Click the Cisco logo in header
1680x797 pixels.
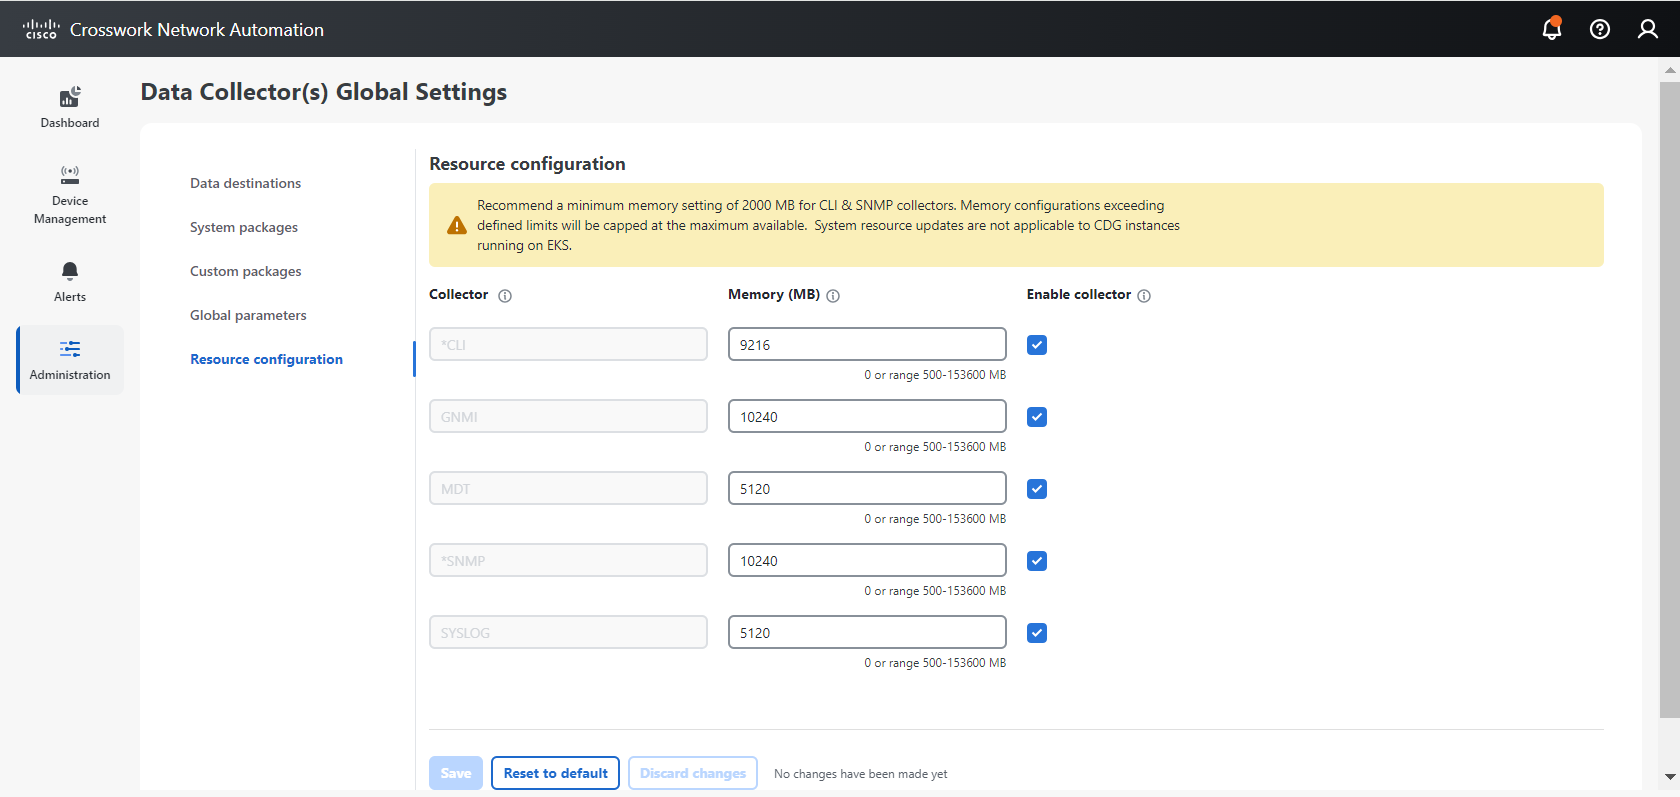(x=41, y=29)
